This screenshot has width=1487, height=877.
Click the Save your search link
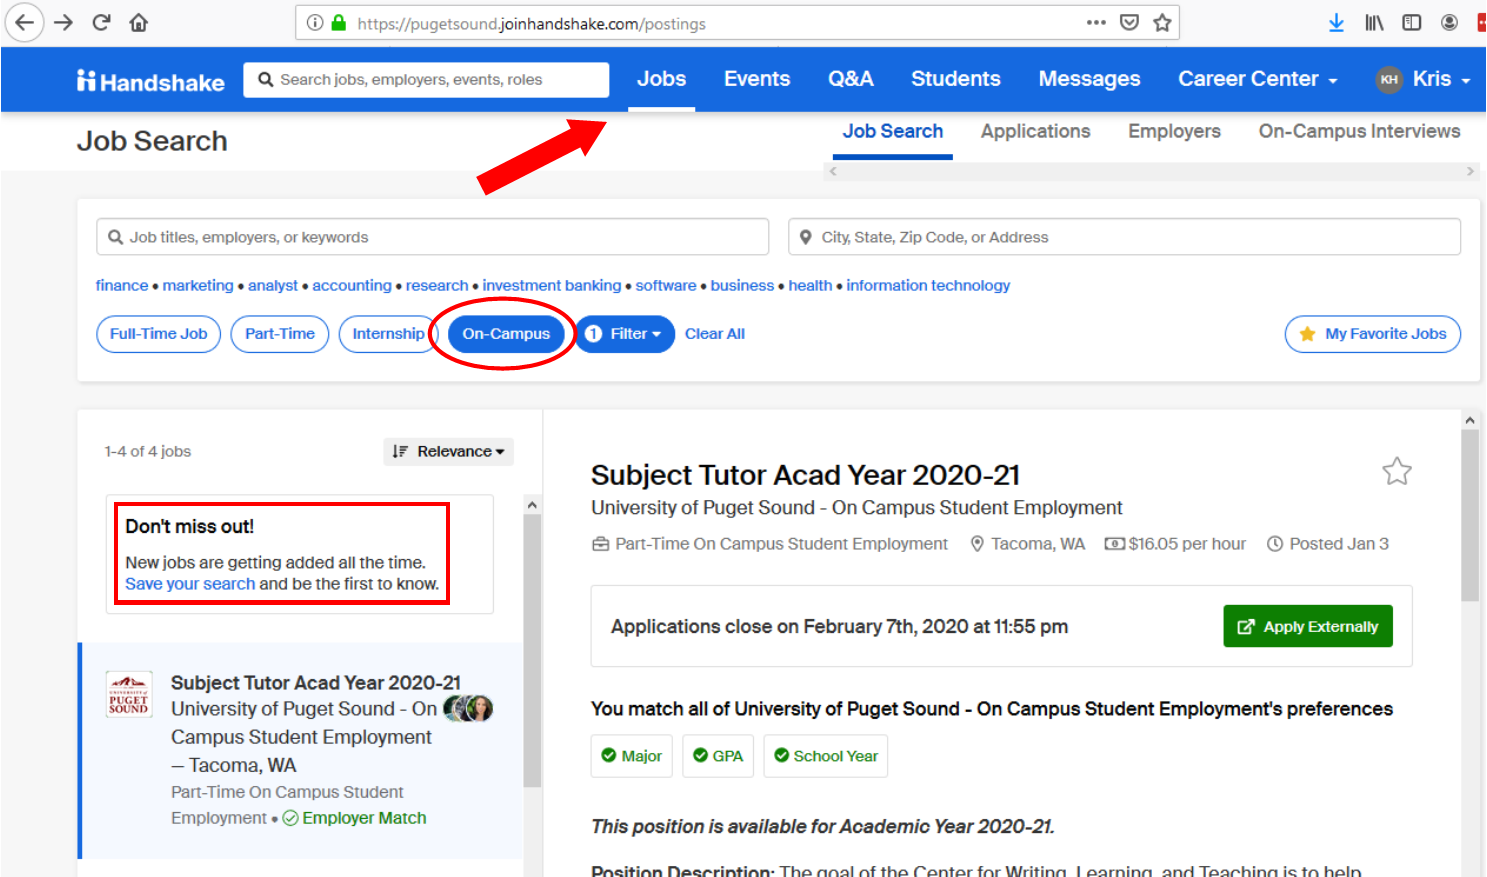190,584
